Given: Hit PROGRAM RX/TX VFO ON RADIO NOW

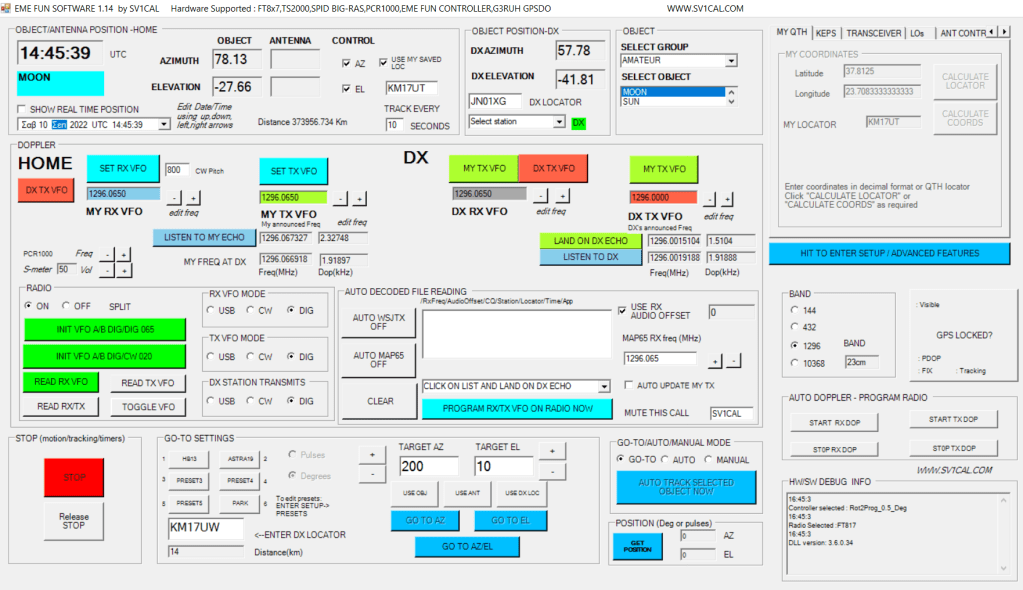Looking at the screenshot, I should point(516,408).
